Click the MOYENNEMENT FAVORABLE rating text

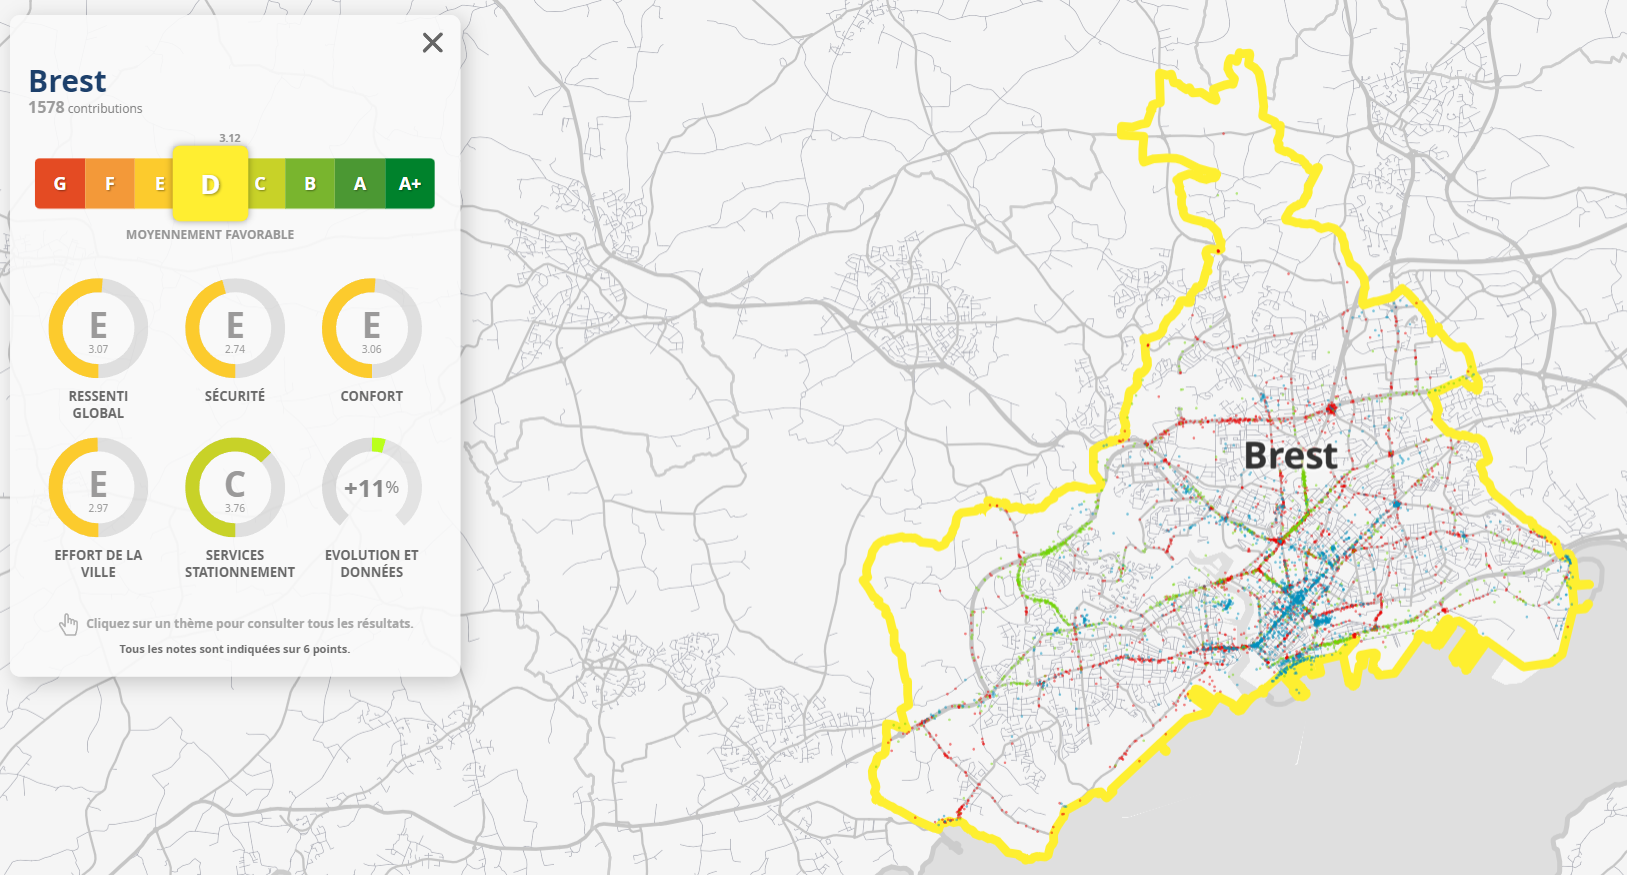coord(210,234)
